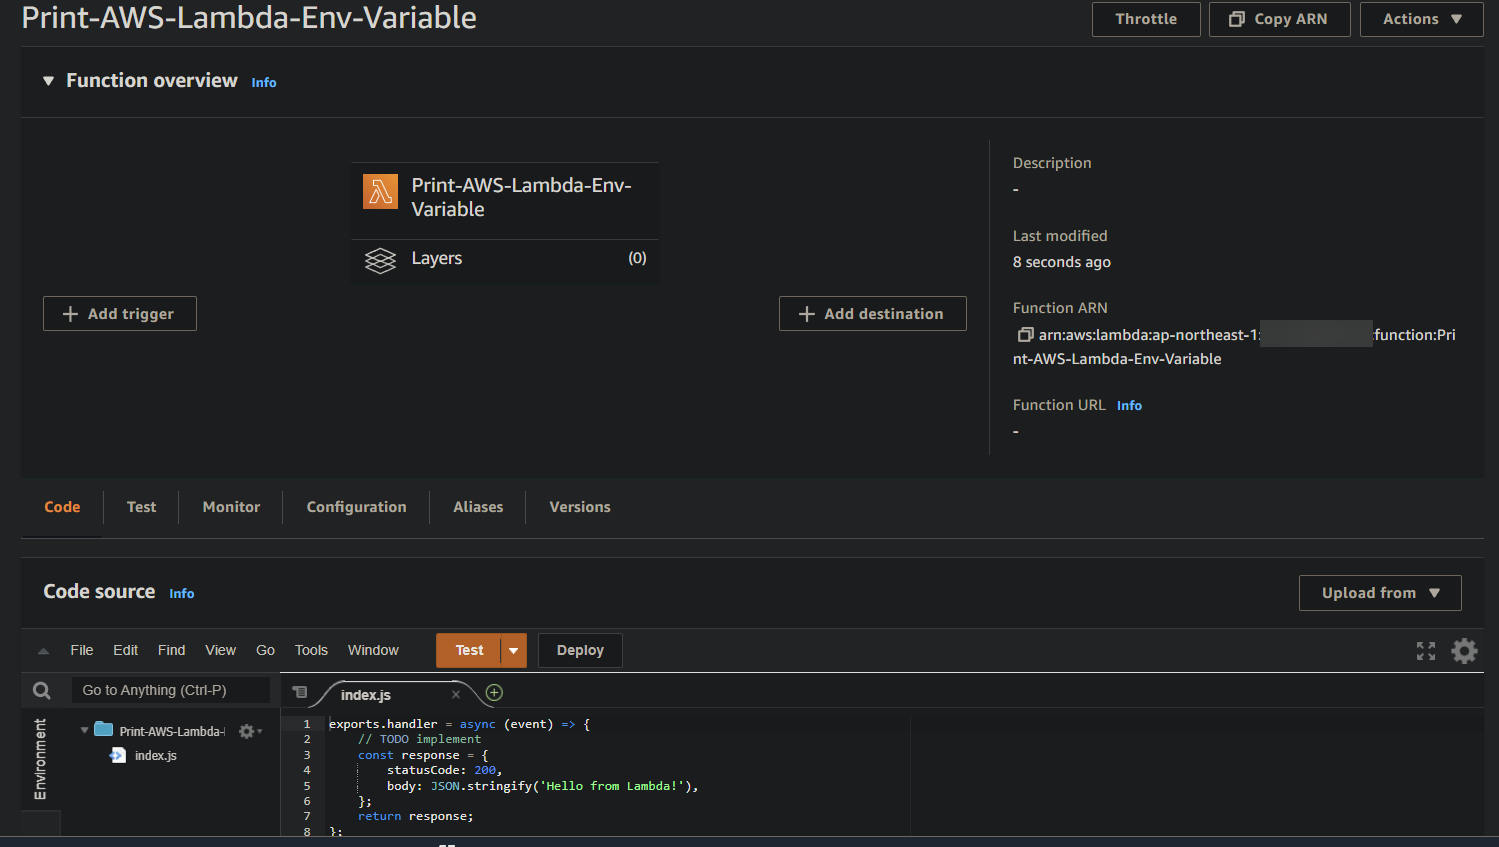Click the search magnifier icon in editor
Viewport: 1499px width, 847px height.
coord(42,690)
